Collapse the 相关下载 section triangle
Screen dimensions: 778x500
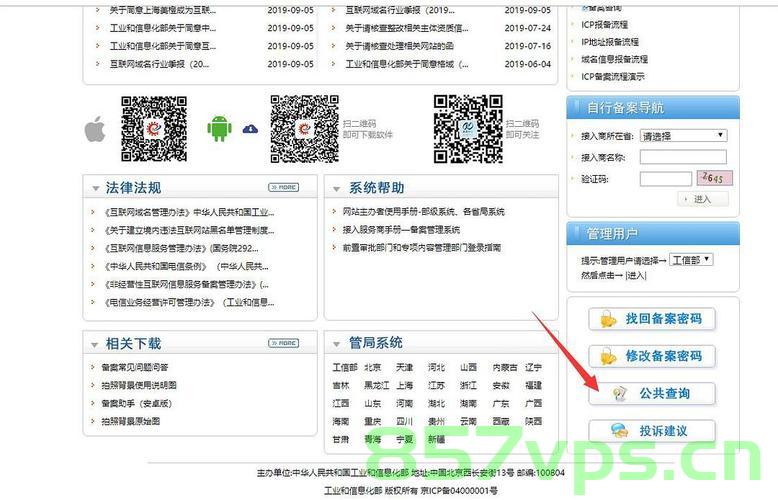coord(94,344)
